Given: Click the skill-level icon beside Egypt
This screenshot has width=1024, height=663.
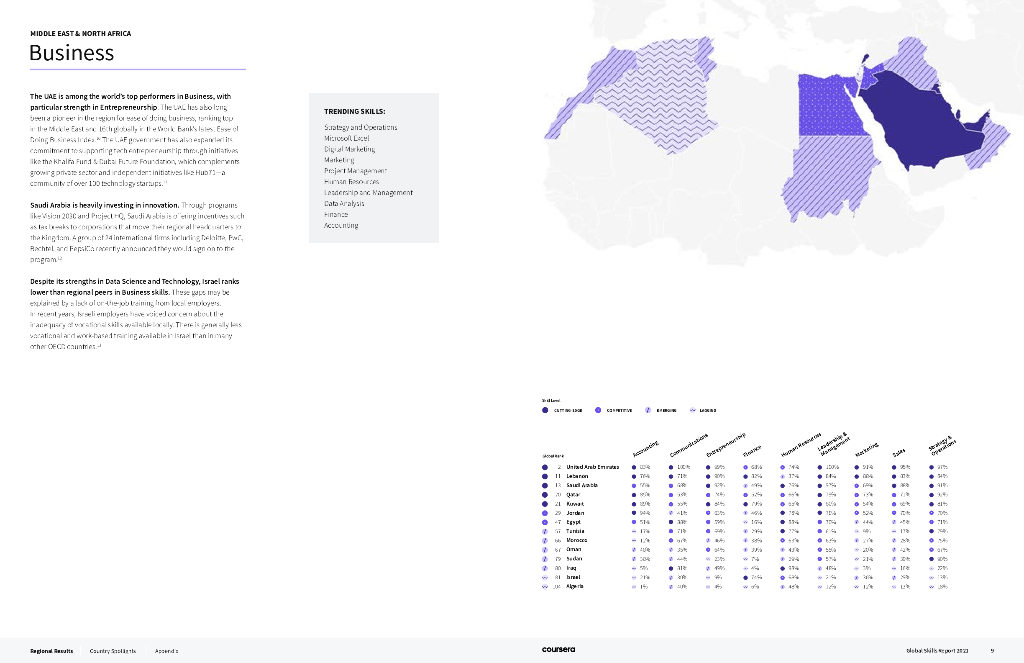Looking at the screenshot, I should pyautogui.click(x=545, y=522).
